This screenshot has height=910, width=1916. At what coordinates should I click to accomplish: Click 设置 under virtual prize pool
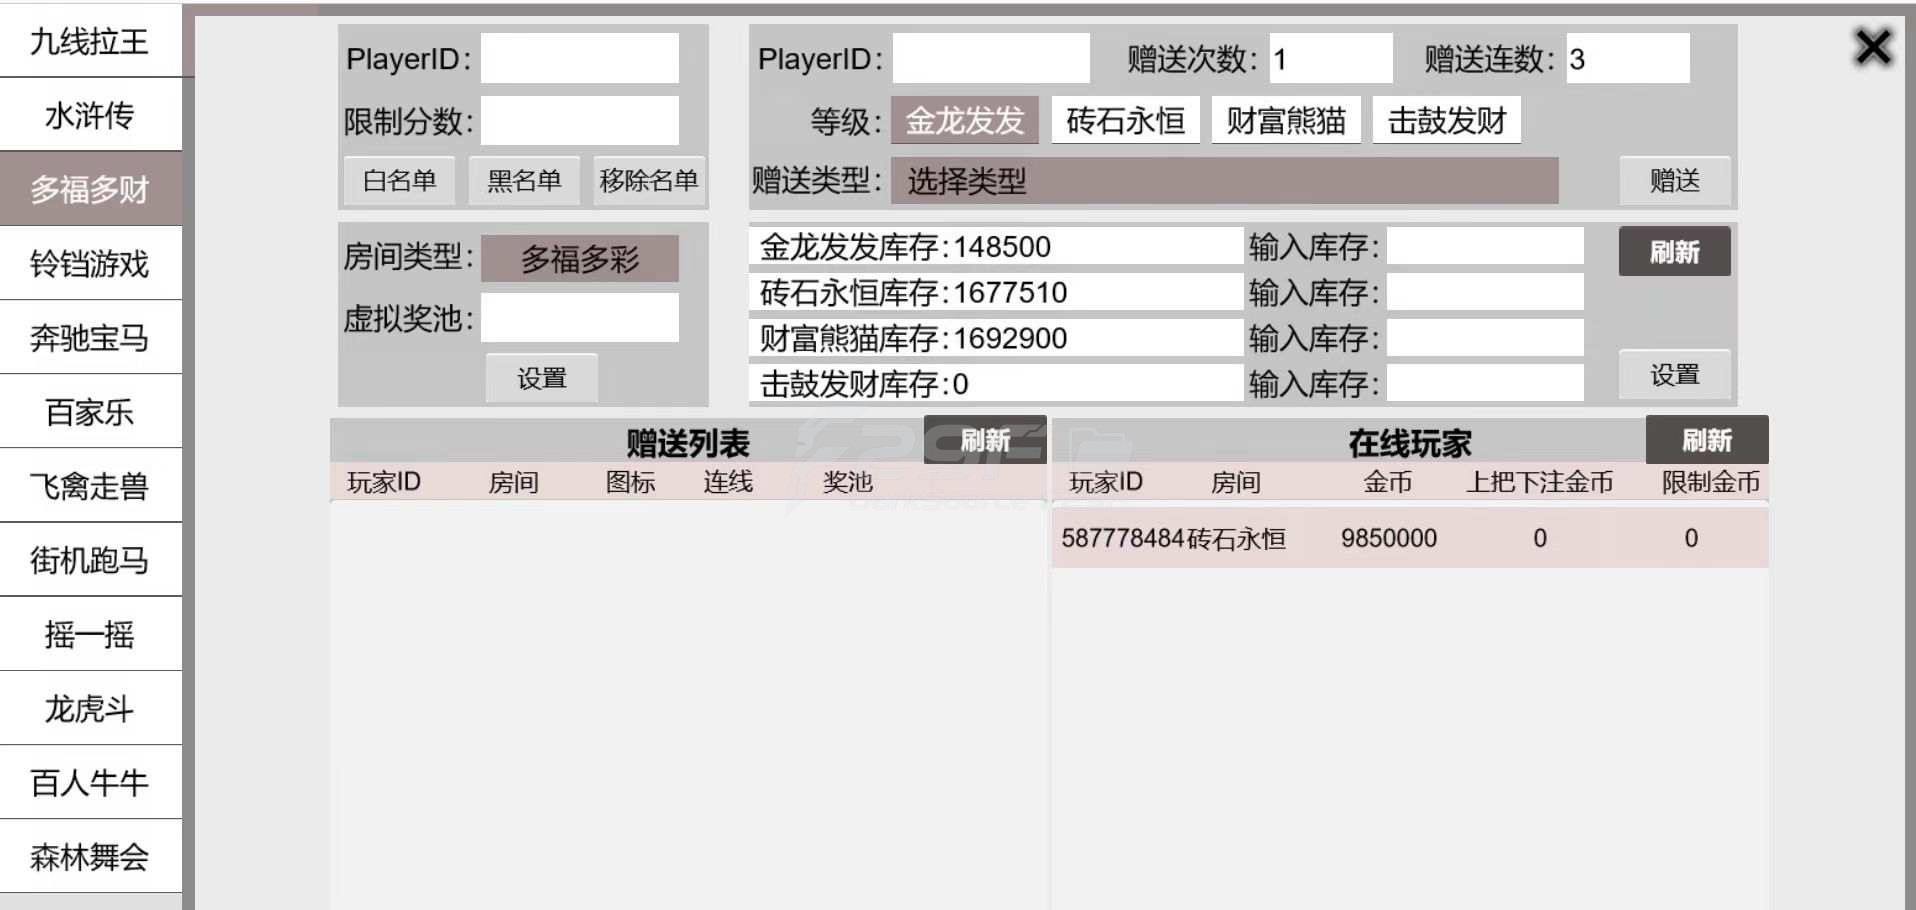point(542,378)
